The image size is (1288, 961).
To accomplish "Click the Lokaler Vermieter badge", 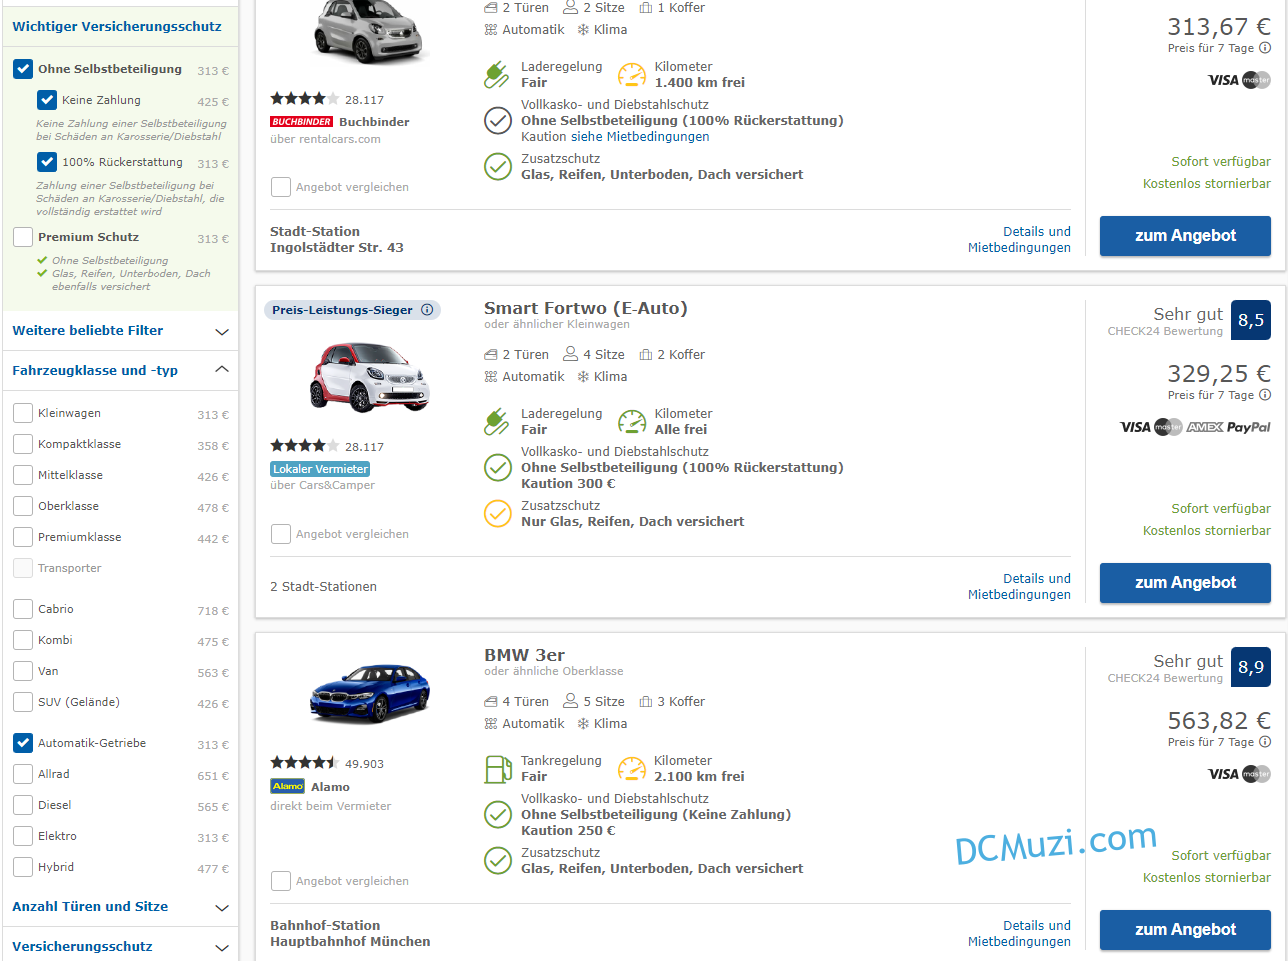I will [320, 469].
